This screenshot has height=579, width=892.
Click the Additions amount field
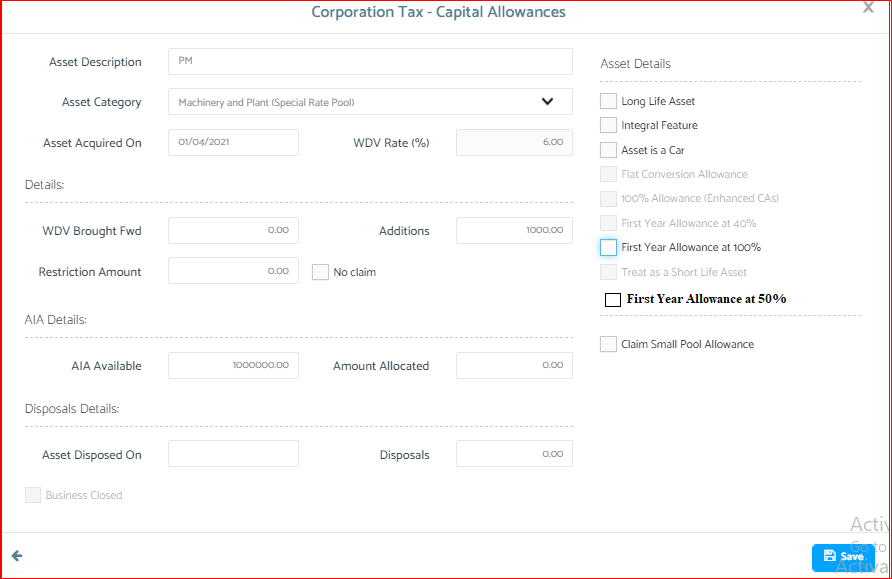(514, 230)
